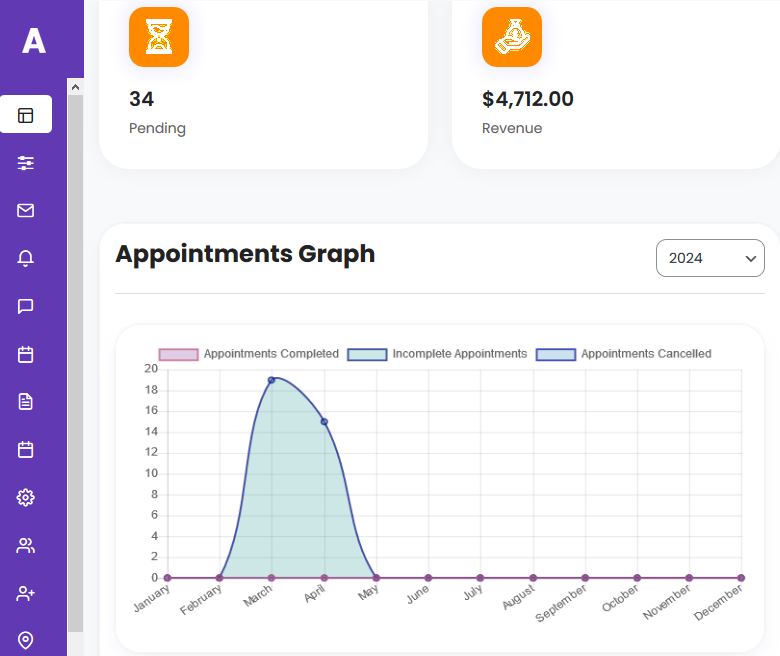Click the June zero data point
Image resolution: width=780 pixels, height=656 pixels.
(428, 578)
